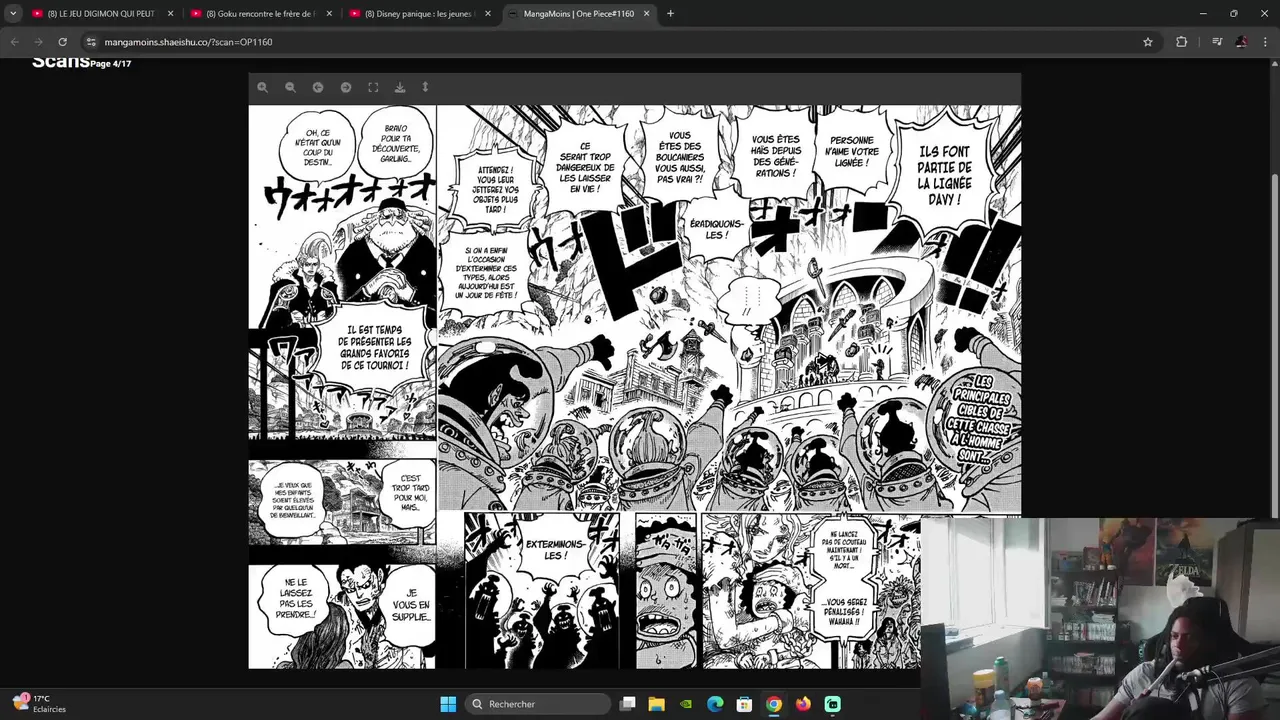This screenshot has height=720, width=1280.
Task: Open new browser tab
Action: point(670,14)
